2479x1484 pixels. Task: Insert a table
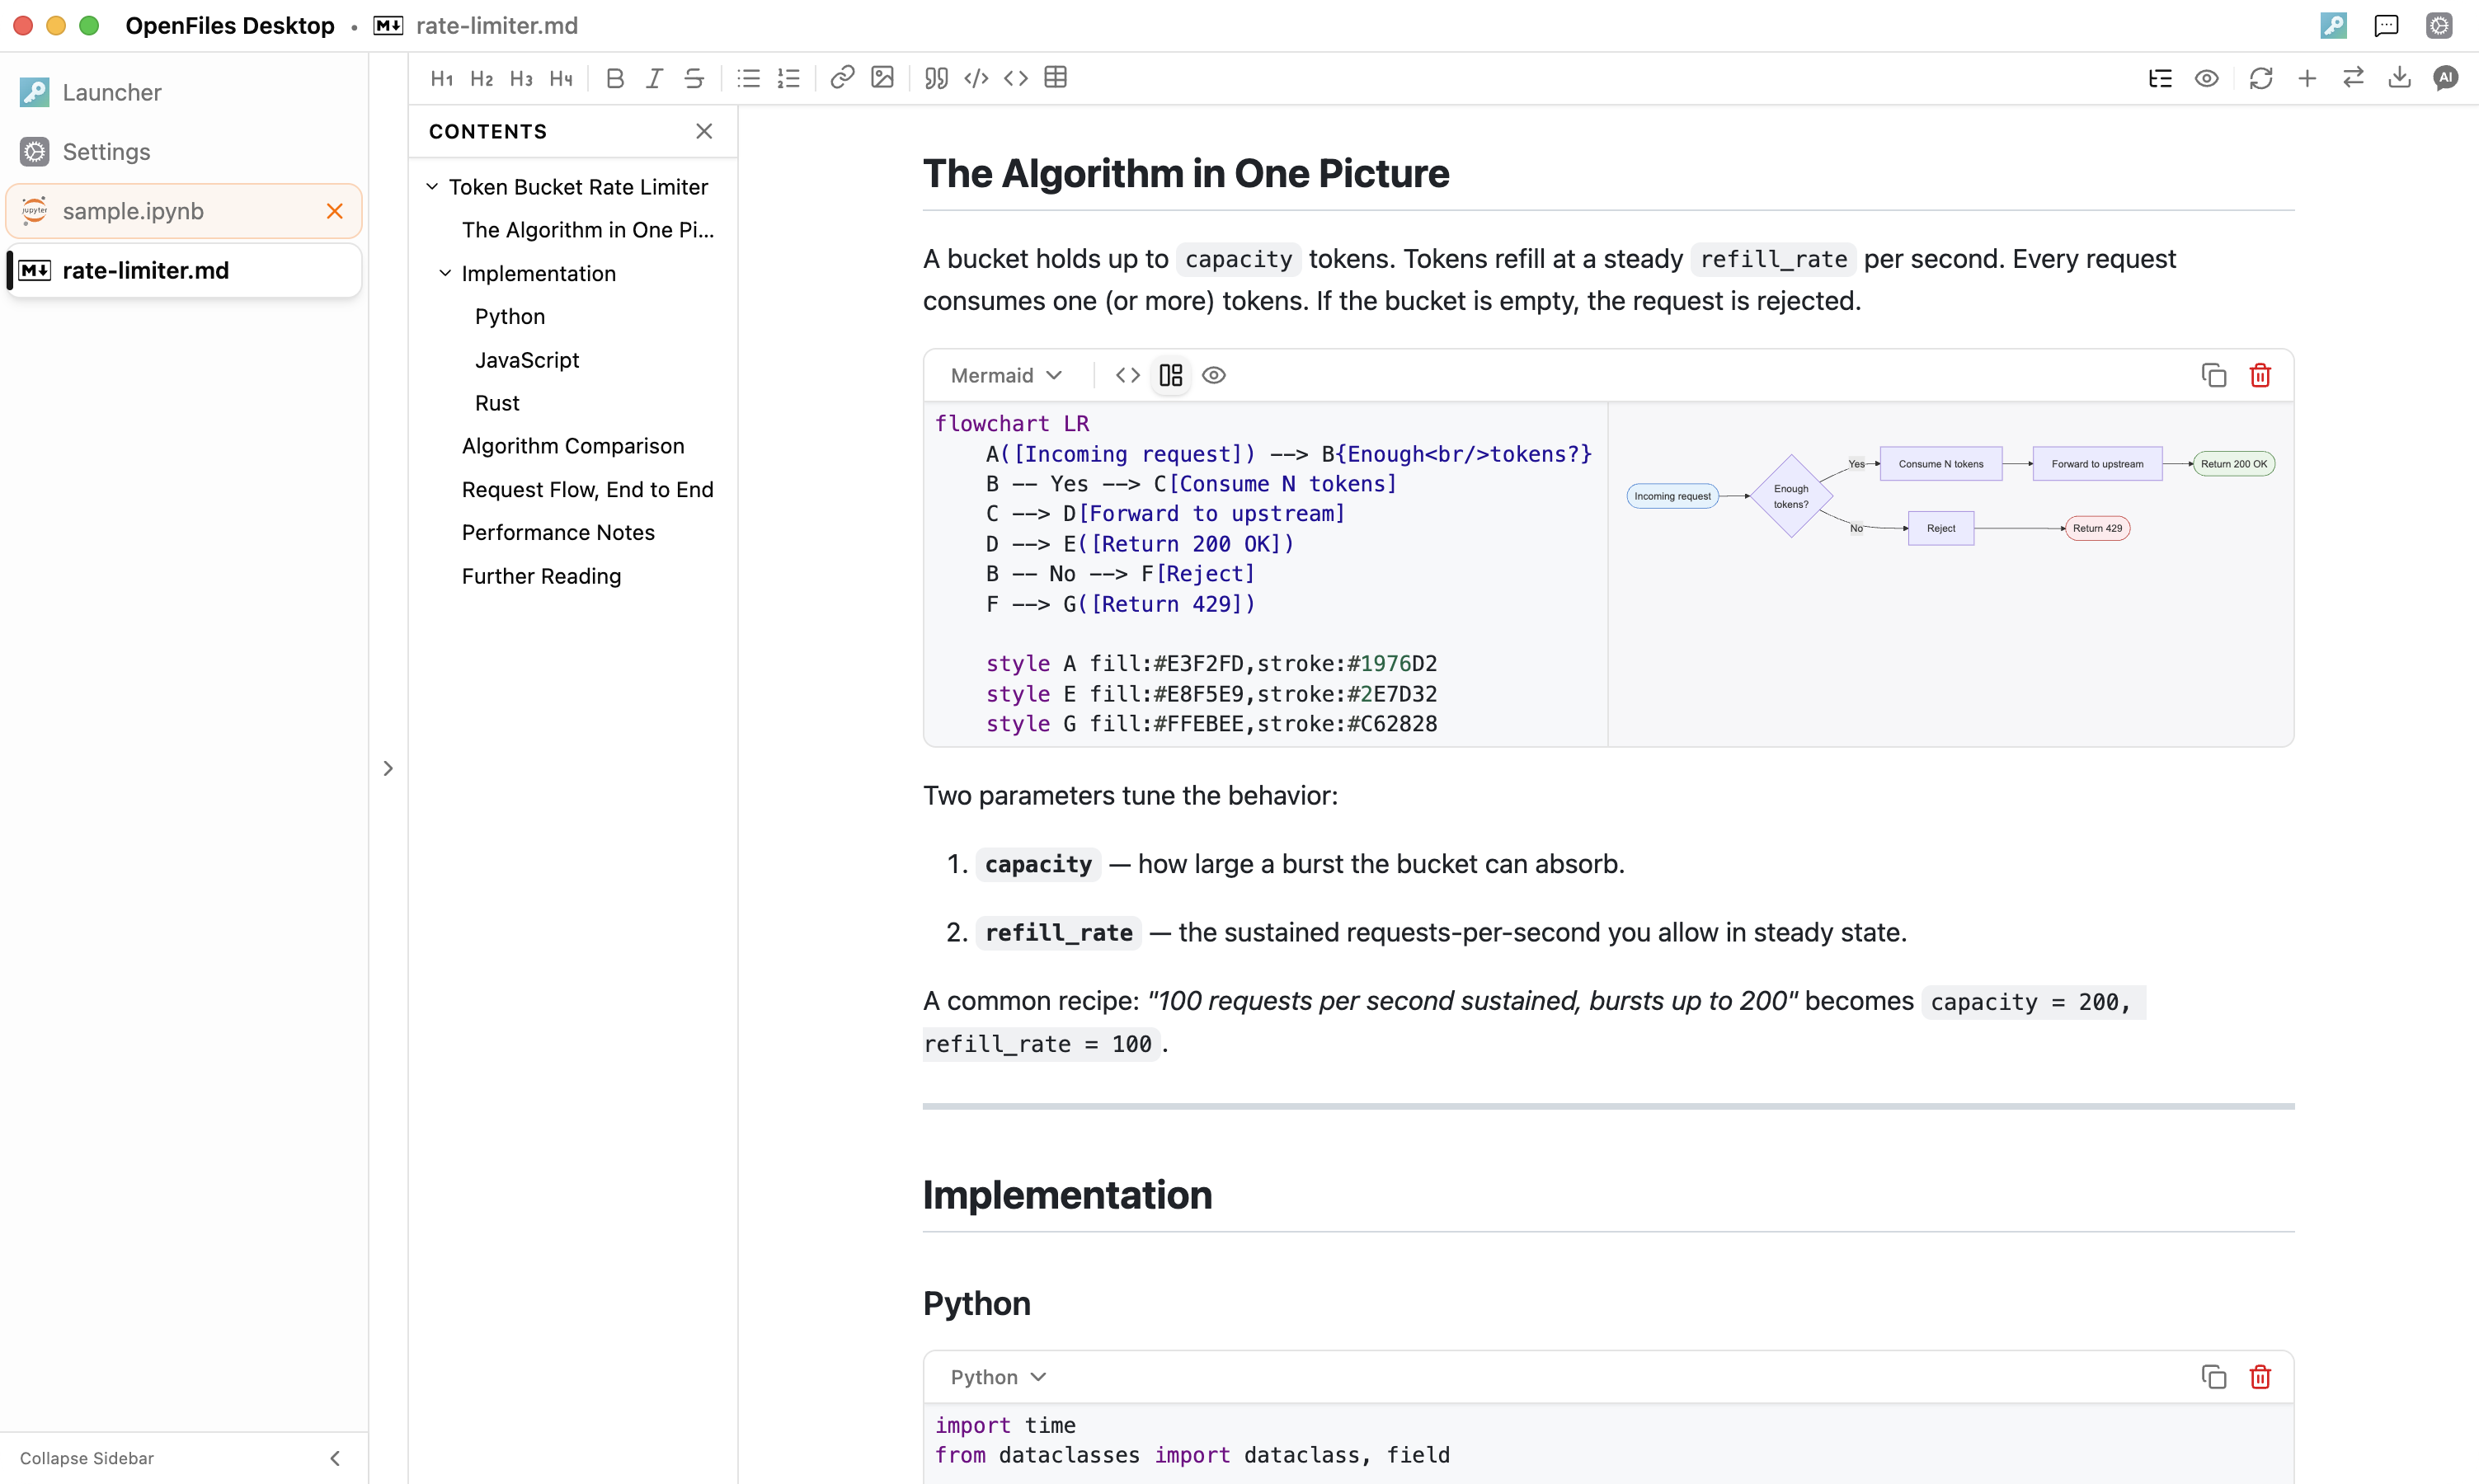tap(1055, 77)
